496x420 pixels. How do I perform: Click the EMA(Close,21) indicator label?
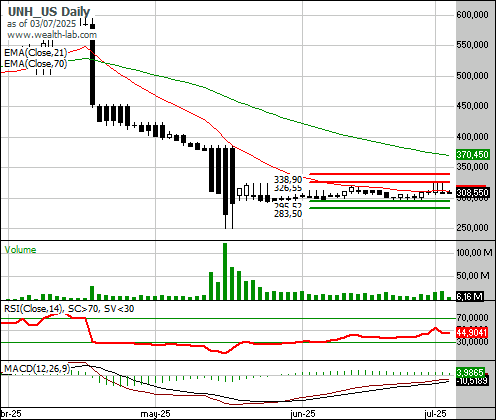[x=35, y=53]
